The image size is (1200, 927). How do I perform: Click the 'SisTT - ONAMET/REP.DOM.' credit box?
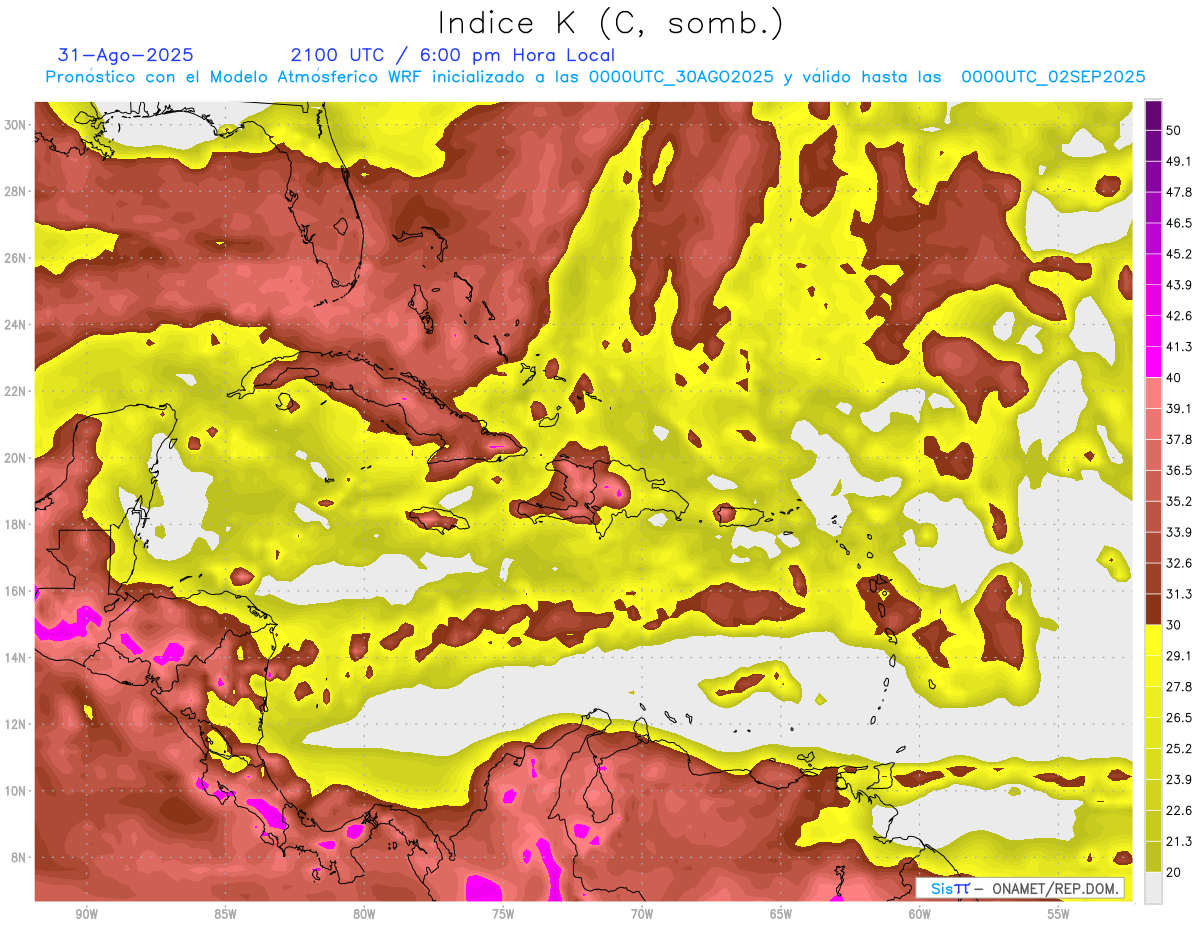point(1020,888)
